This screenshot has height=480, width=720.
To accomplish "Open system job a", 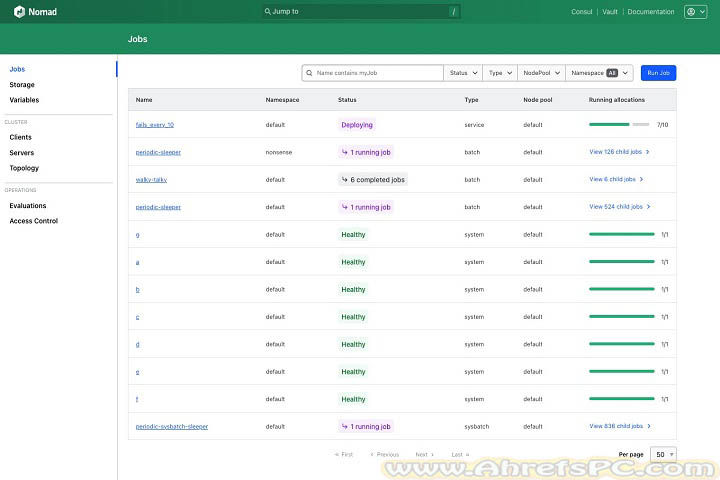I will coord(137,262).
